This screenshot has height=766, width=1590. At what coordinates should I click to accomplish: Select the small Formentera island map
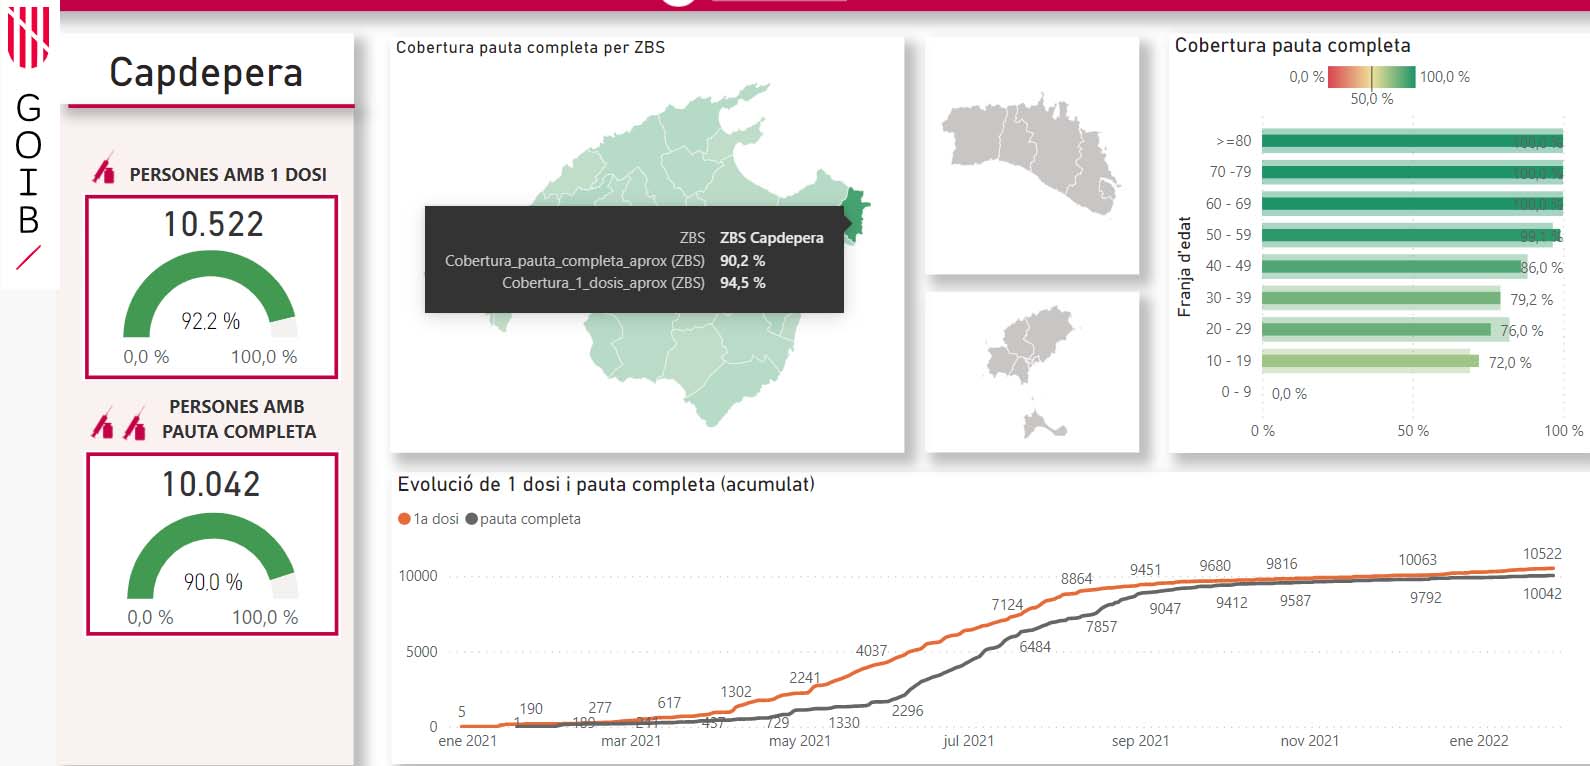[x=1044, y=424]
